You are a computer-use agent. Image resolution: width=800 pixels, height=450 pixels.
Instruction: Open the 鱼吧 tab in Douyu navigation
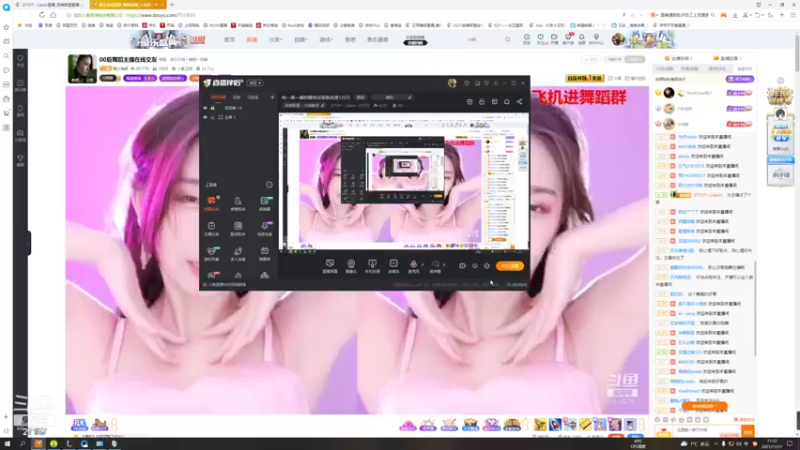tap(350, 39)
